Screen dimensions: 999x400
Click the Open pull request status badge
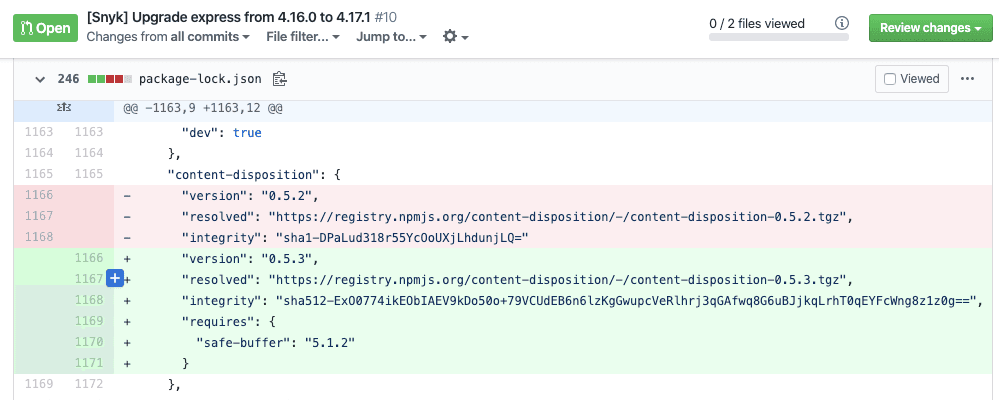click(46, 29)
